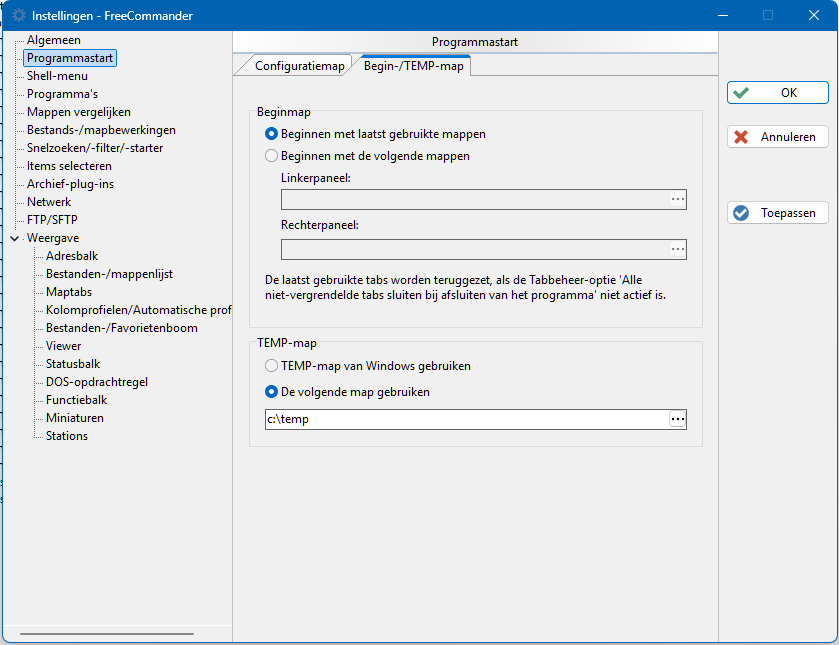This screenshot has height=645, width=839.
Task: Click the Toepassen button
Action: [777, 213]
